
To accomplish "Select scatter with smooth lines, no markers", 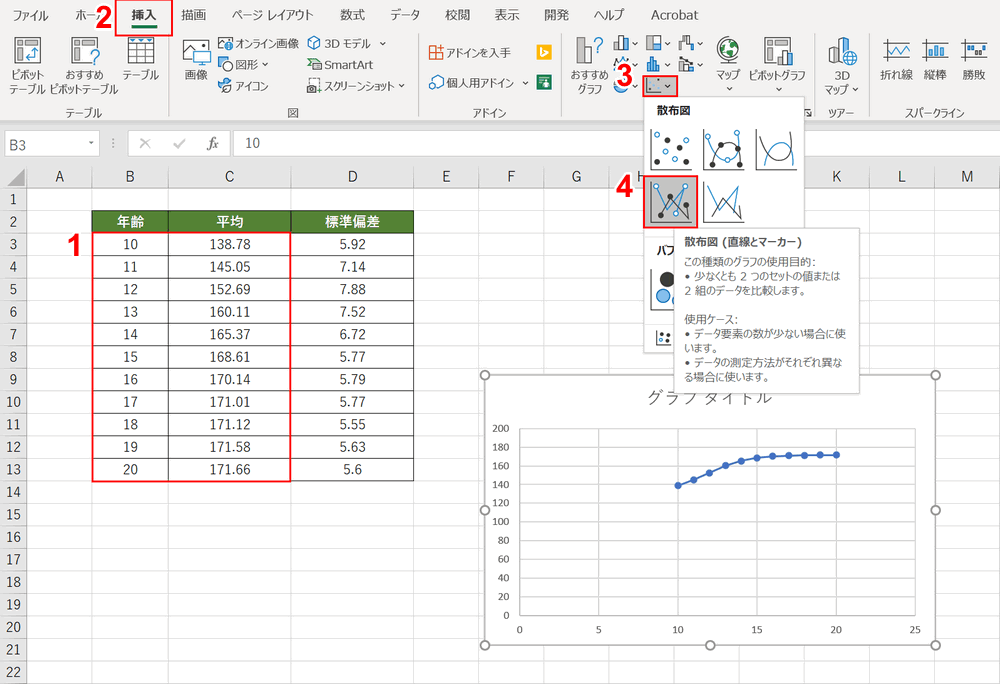I will (775, 148).
